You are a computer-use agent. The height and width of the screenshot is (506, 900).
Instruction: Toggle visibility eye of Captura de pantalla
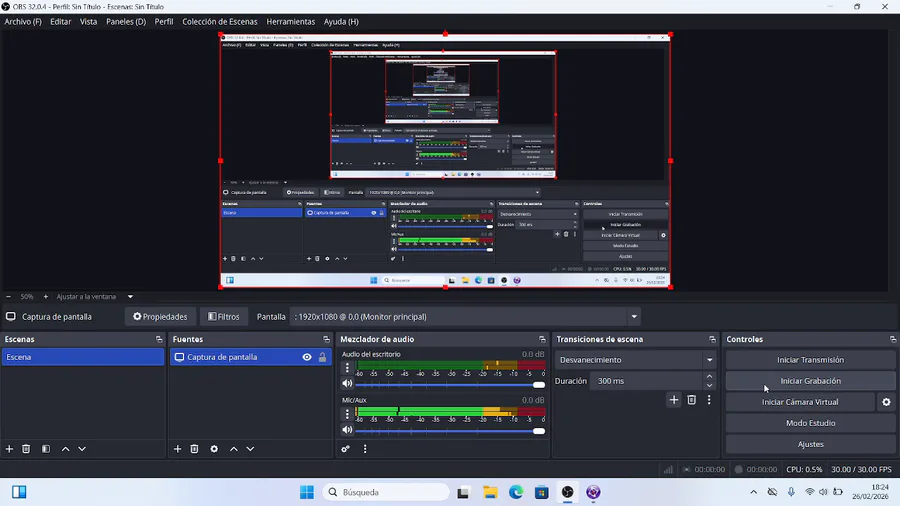(307, 357)
